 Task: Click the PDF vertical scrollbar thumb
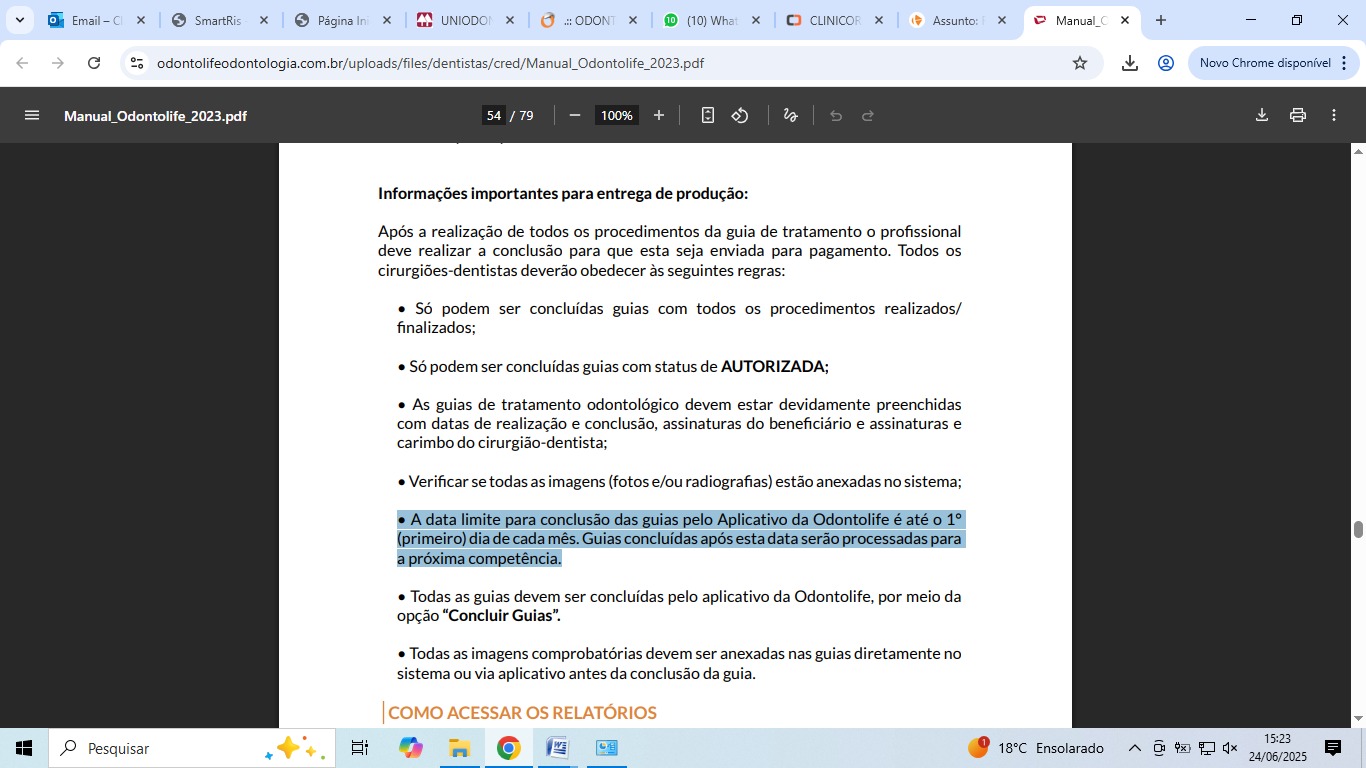(1358, 529)
